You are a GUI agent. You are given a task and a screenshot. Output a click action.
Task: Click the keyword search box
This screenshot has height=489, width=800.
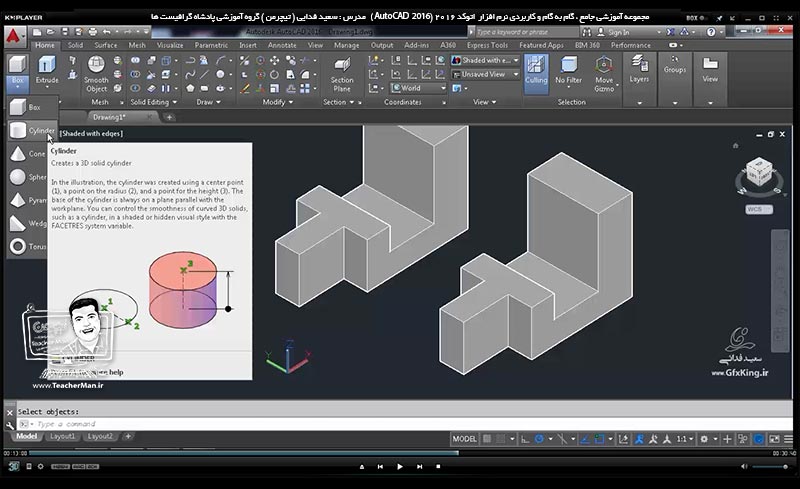point(527,32)
